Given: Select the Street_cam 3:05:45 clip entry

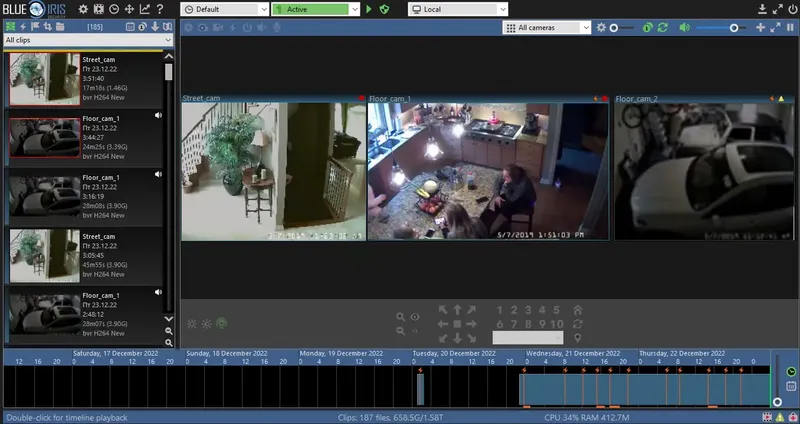Looking at the screenshot, I should tap(84, 256).
